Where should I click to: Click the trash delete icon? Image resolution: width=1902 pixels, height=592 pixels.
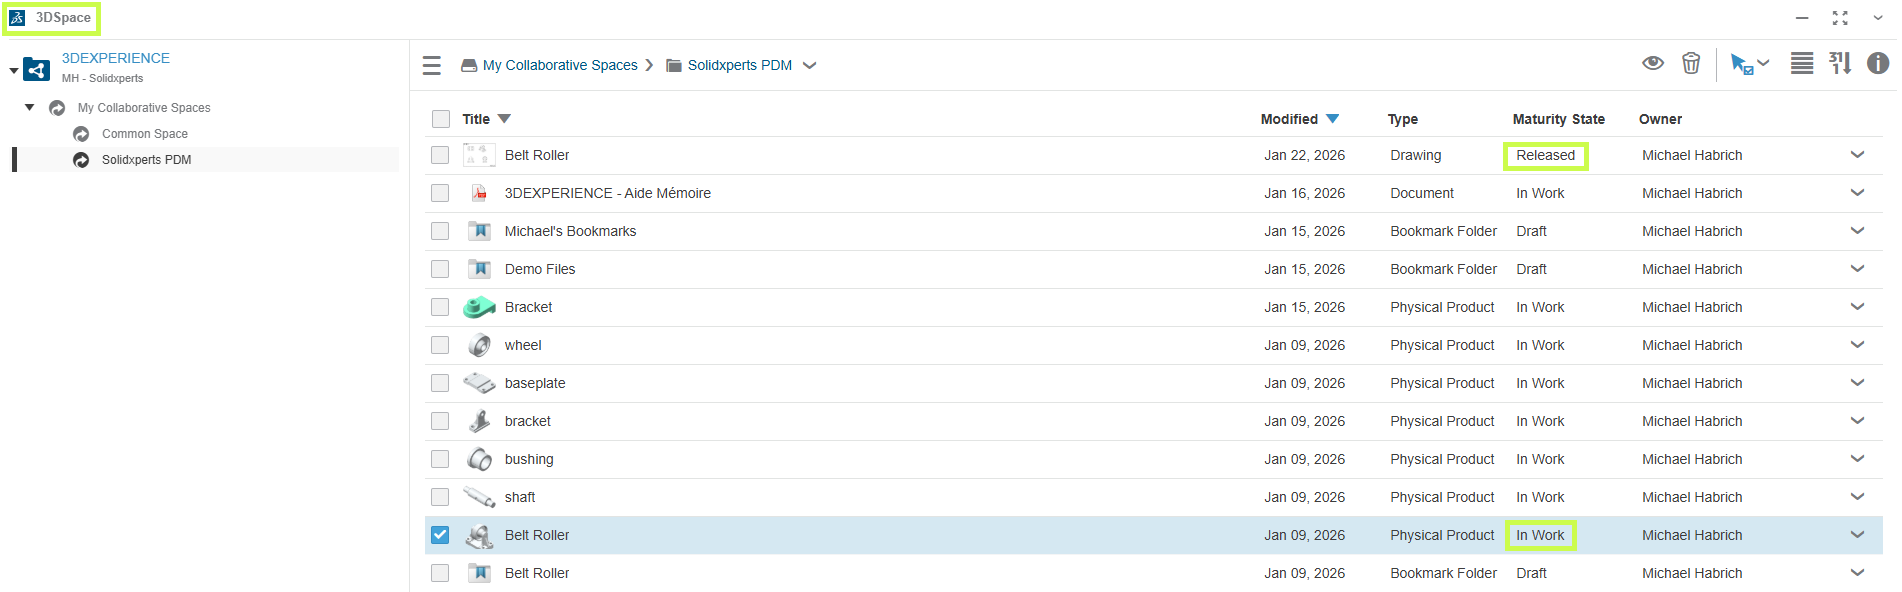pyautogui.click(x=1691, y=63)
